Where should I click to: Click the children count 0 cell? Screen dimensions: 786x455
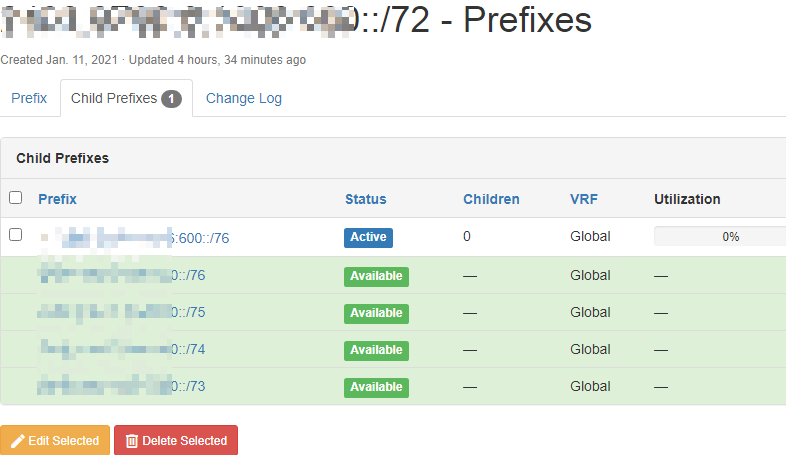click(x=467, y=237)
